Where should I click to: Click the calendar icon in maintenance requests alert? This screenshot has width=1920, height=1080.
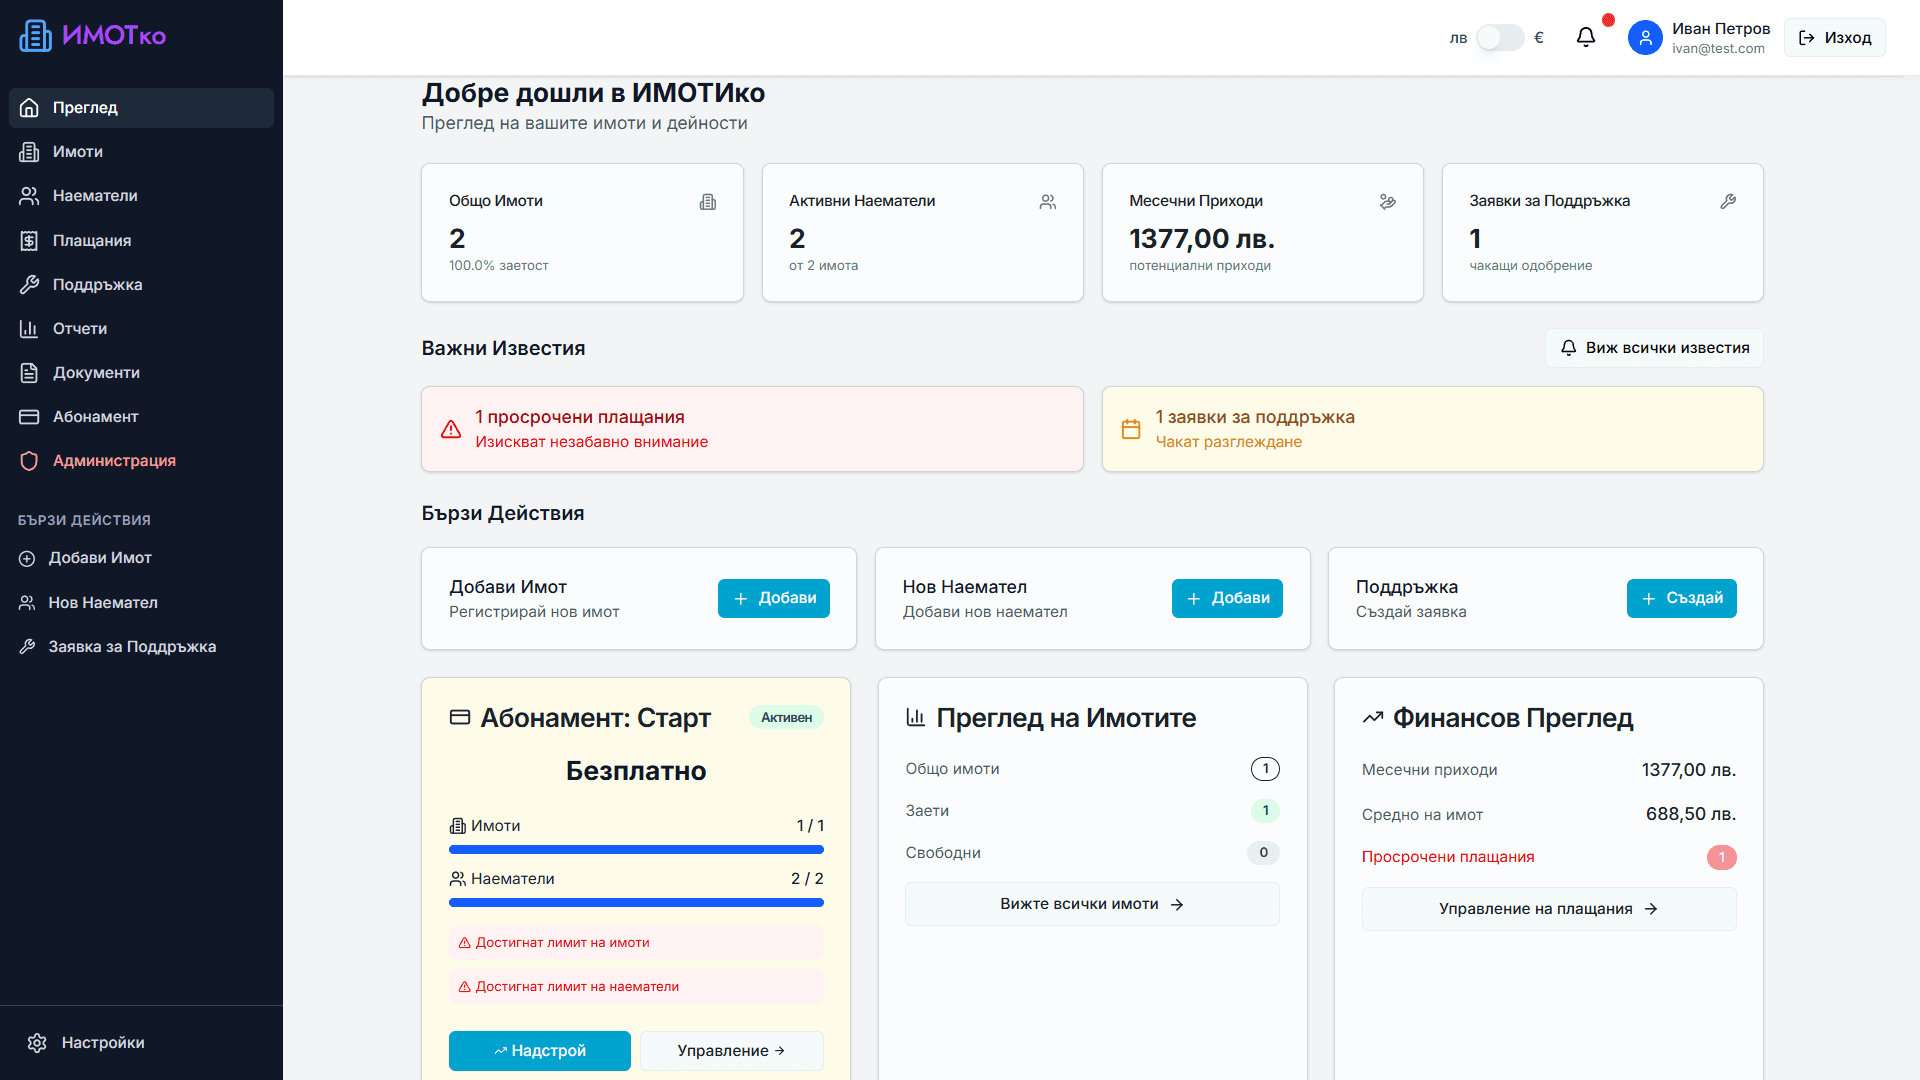pyautogui.click(x=1131, y=429)
